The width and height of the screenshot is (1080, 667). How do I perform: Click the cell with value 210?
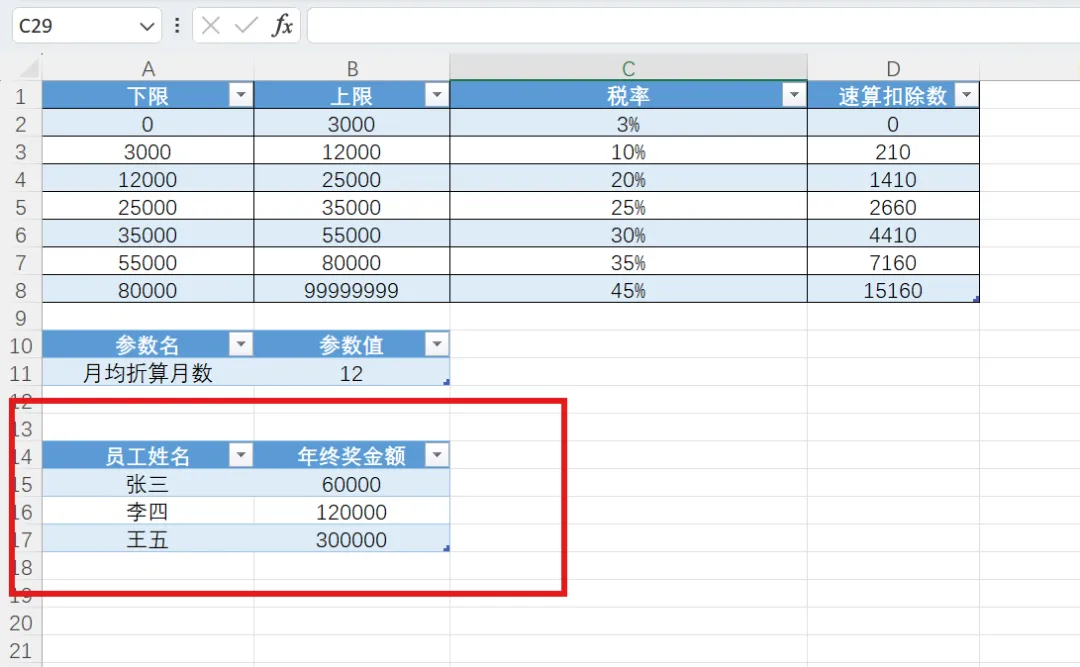tap(893, 151)
